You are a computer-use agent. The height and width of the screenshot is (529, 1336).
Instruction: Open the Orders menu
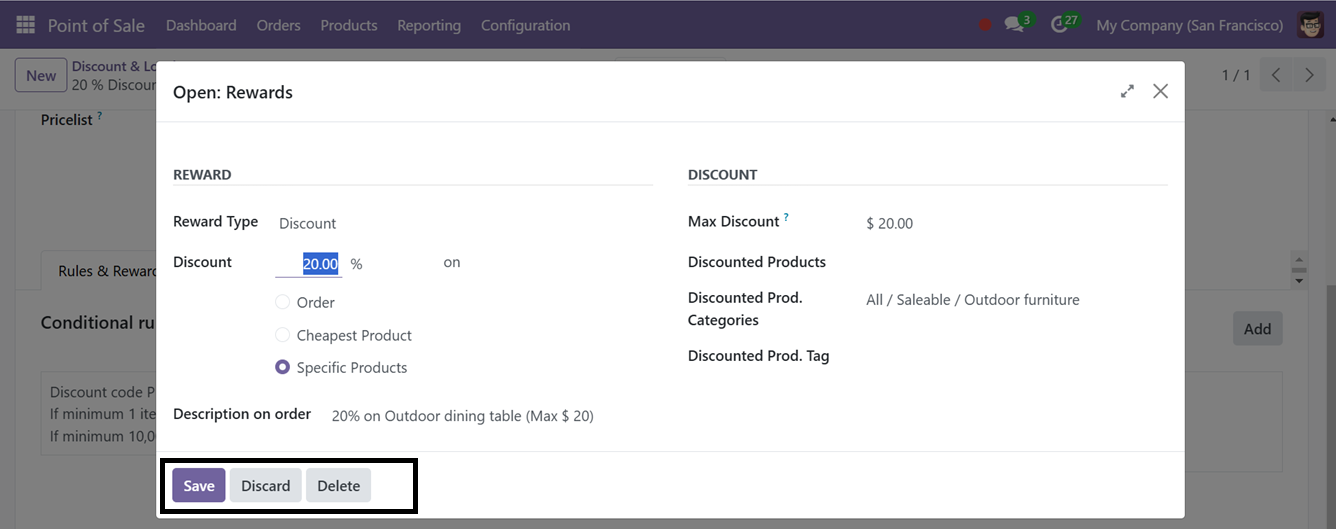click(278, 25)
